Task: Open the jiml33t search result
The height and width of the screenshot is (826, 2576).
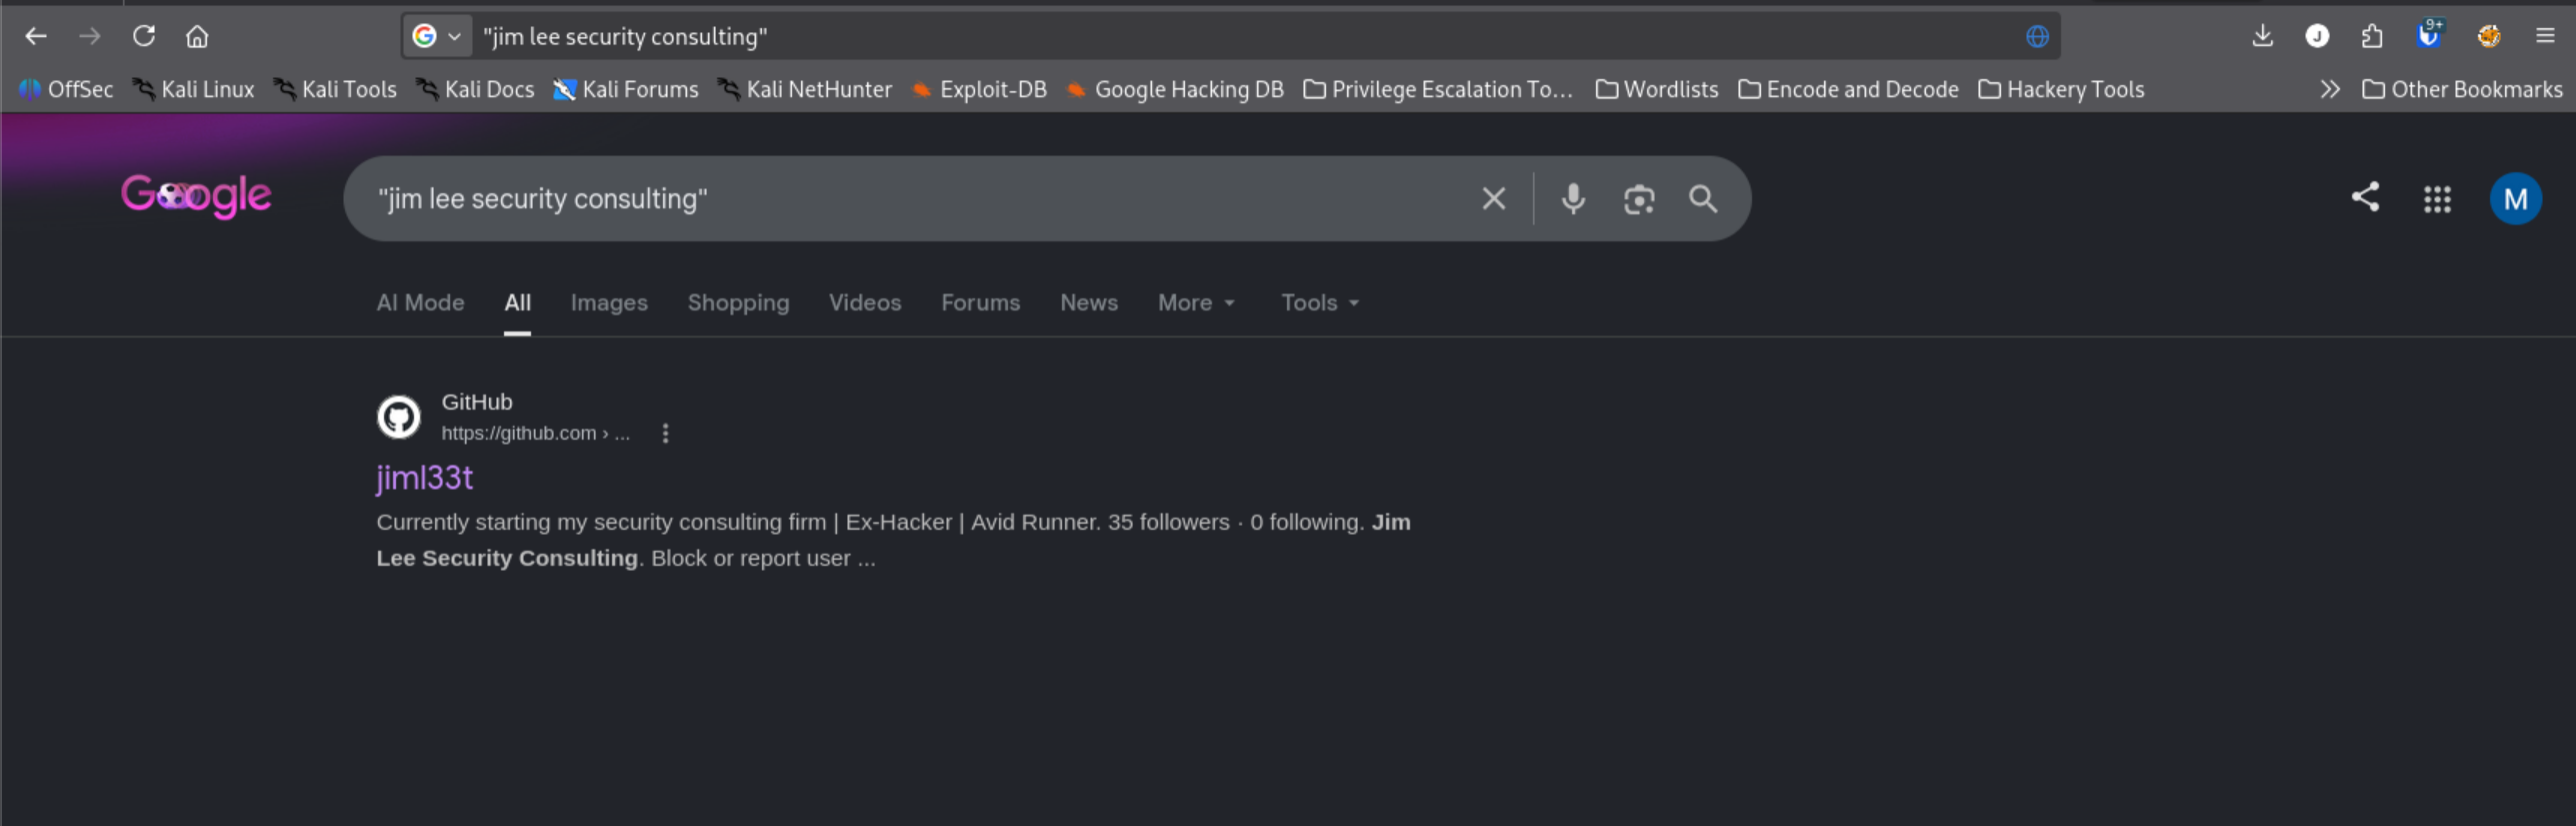Action: coord(424,478)
